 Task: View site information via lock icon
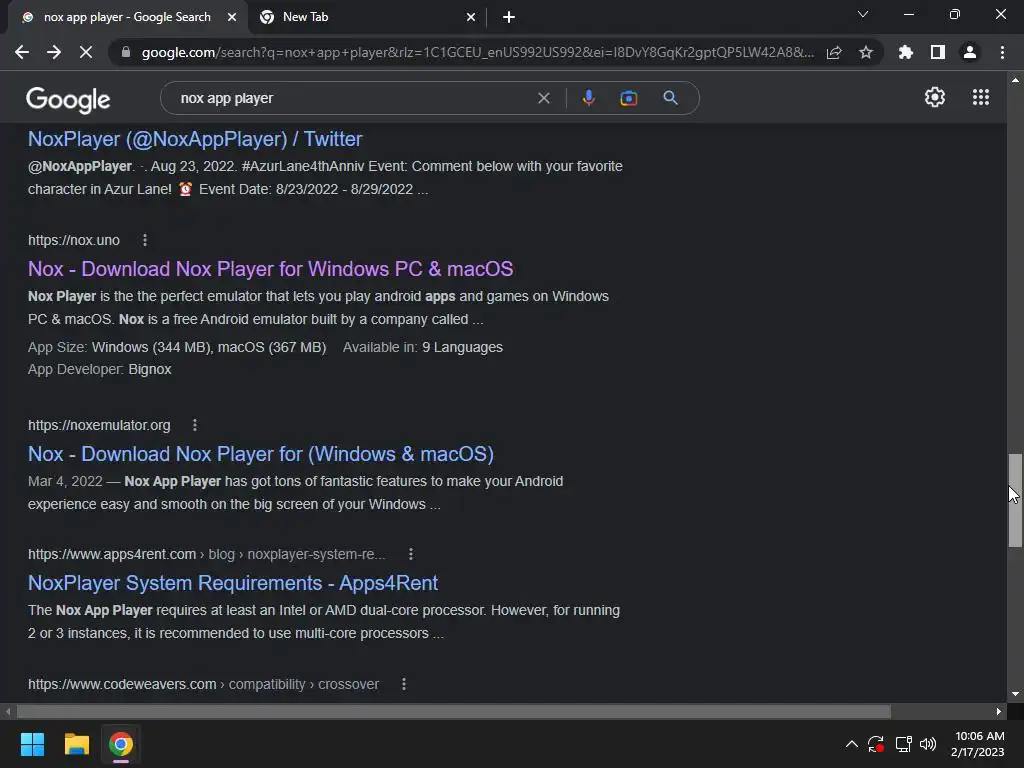126,52
